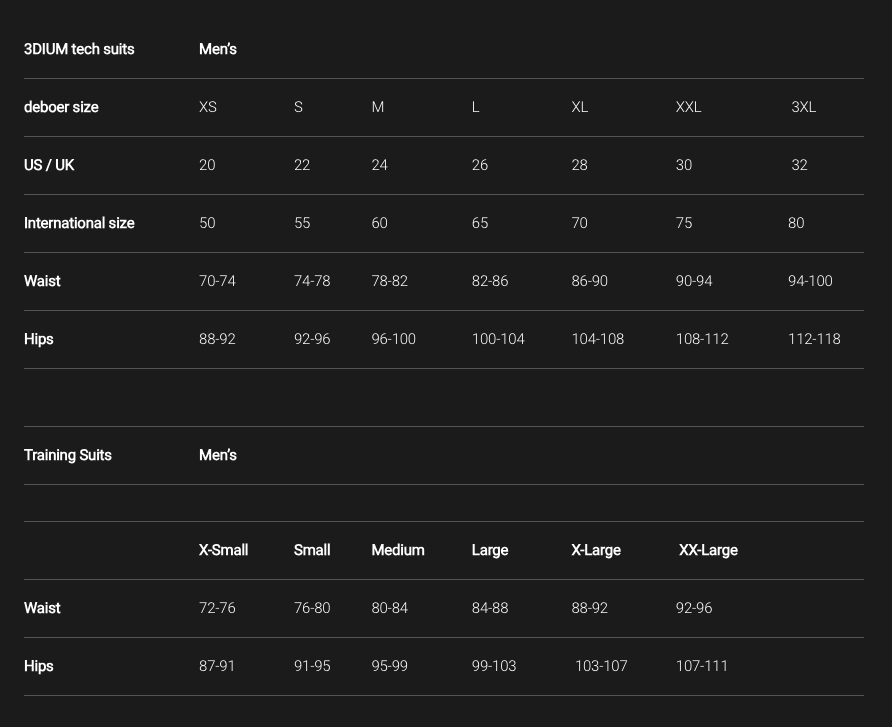This screenshot has width=892, height=727.
Task: Click the X-Small training size header
Action: click(x=223, y=550)
